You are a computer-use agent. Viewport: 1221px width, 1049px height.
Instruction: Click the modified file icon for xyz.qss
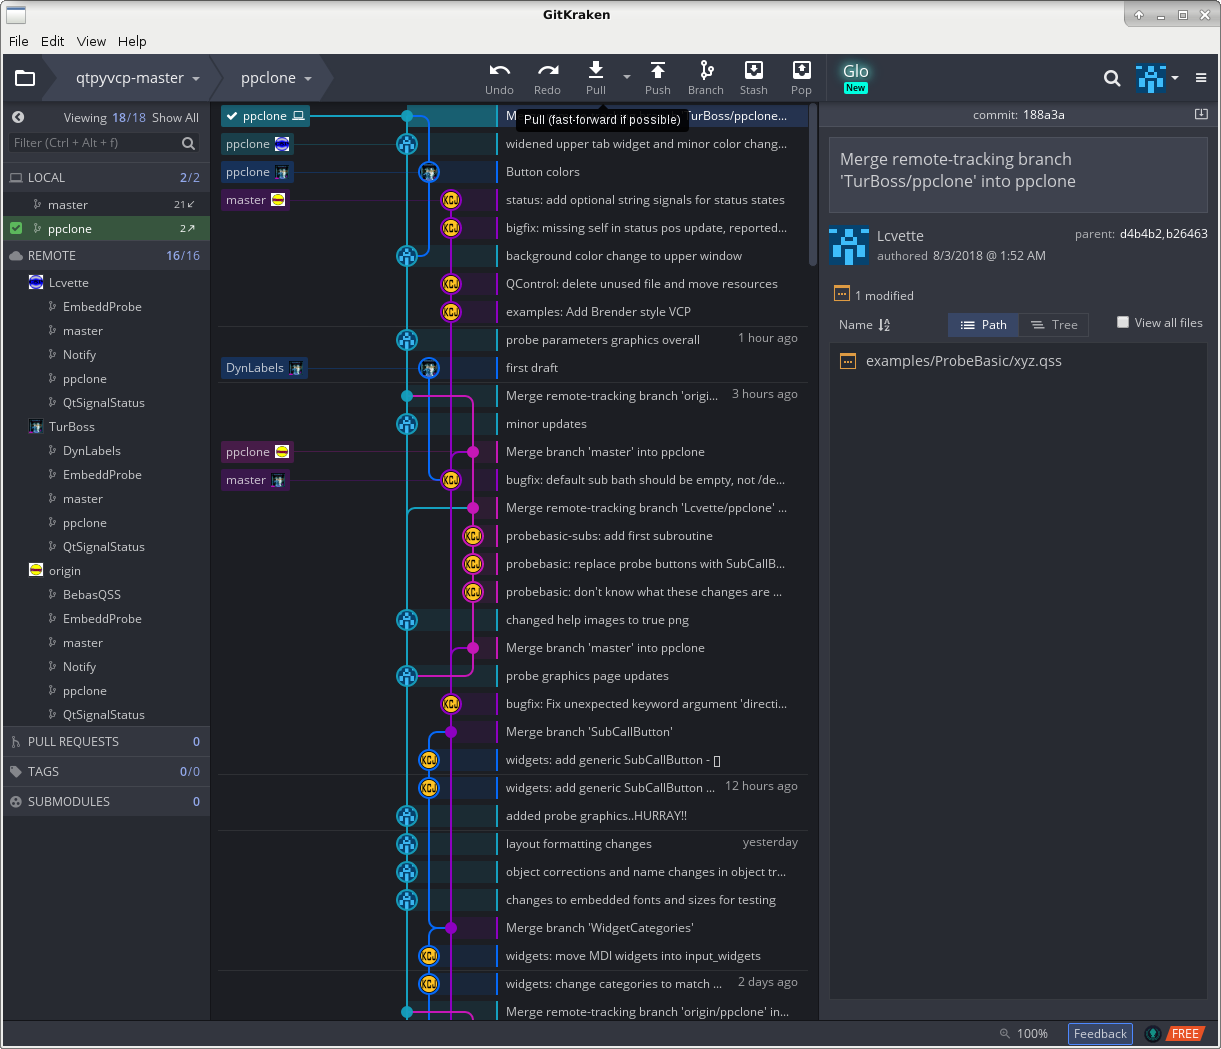point(848,361)
